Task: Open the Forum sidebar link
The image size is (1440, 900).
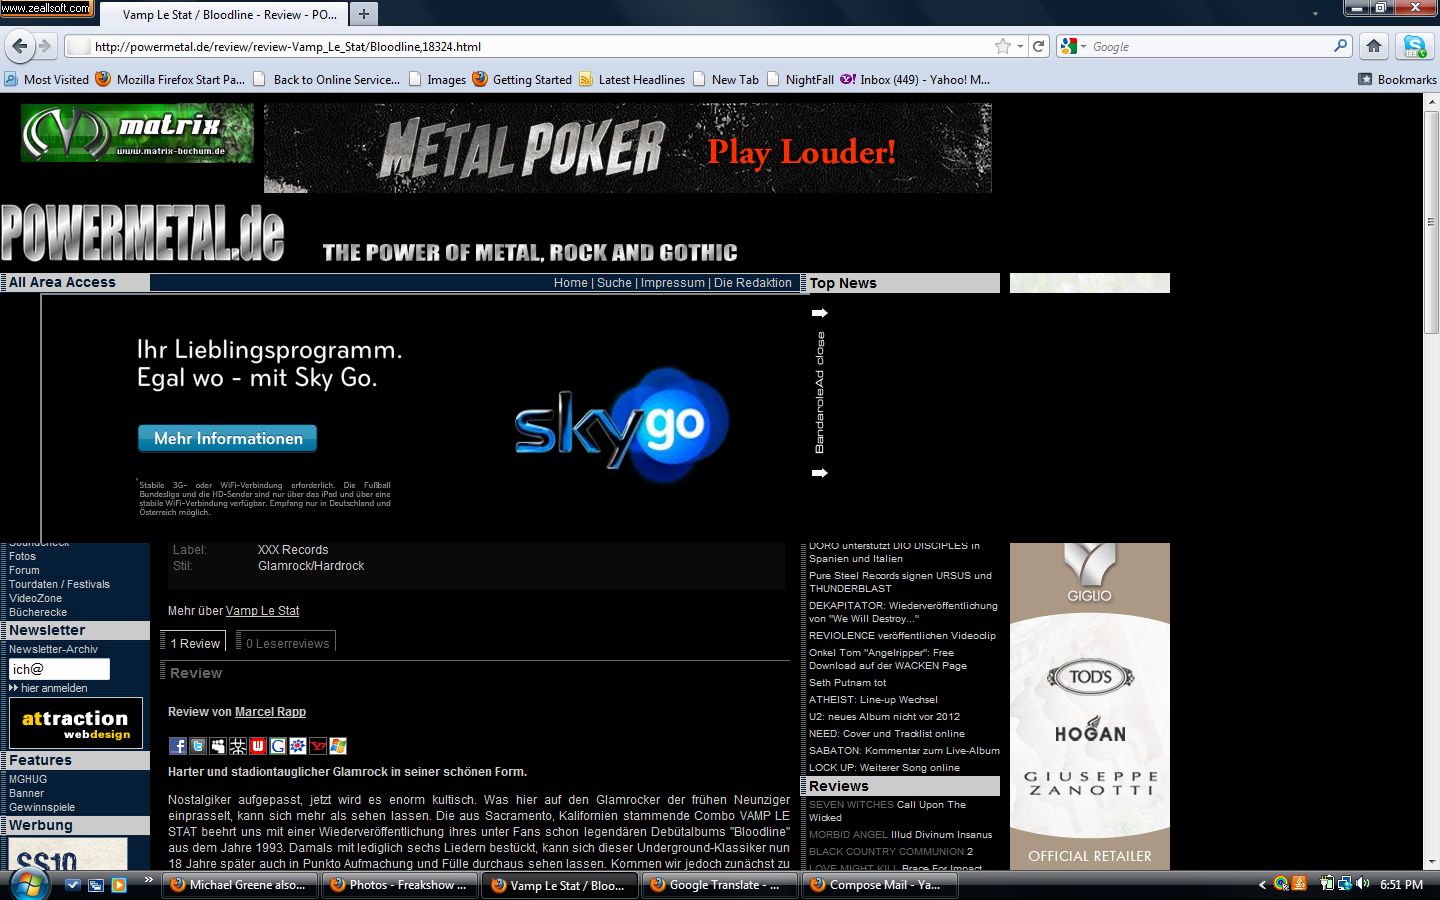Action: pos(24,570)
